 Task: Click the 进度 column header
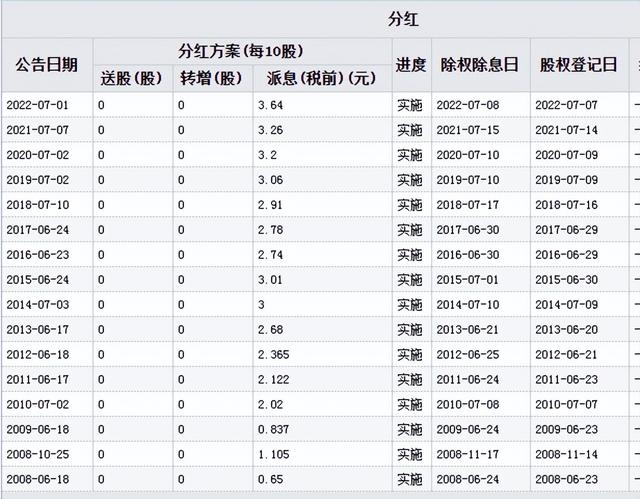[411, 65]
